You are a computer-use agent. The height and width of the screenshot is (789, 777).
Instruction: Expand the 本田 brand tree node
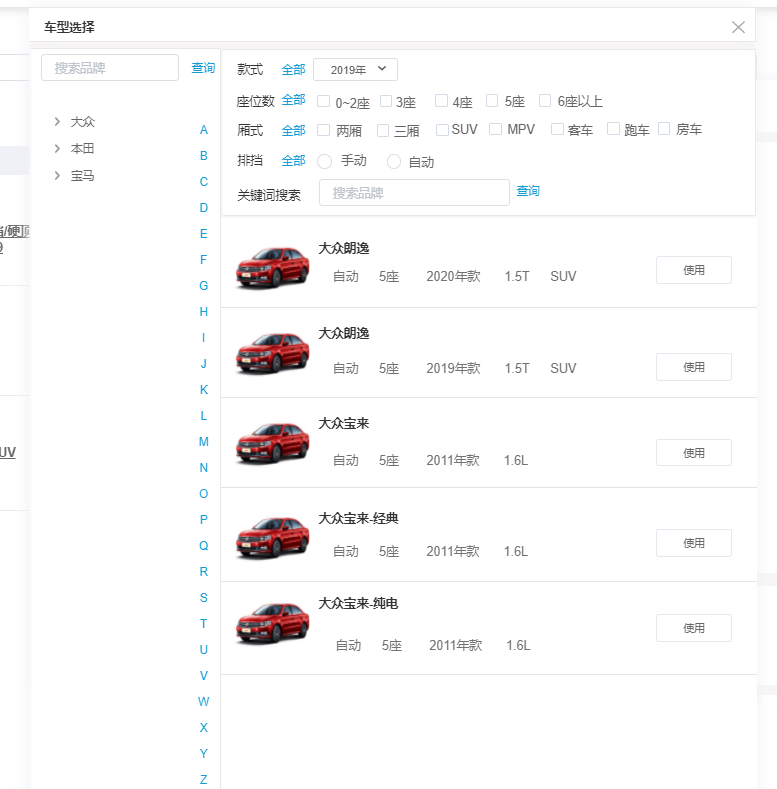tap(57, 148)
